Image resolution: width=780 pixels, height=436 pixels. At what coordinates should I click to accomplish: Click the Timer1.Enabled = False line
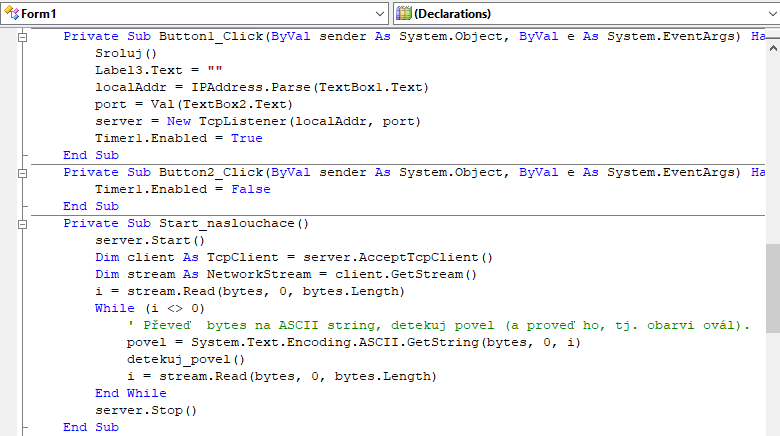pos(182,189)
